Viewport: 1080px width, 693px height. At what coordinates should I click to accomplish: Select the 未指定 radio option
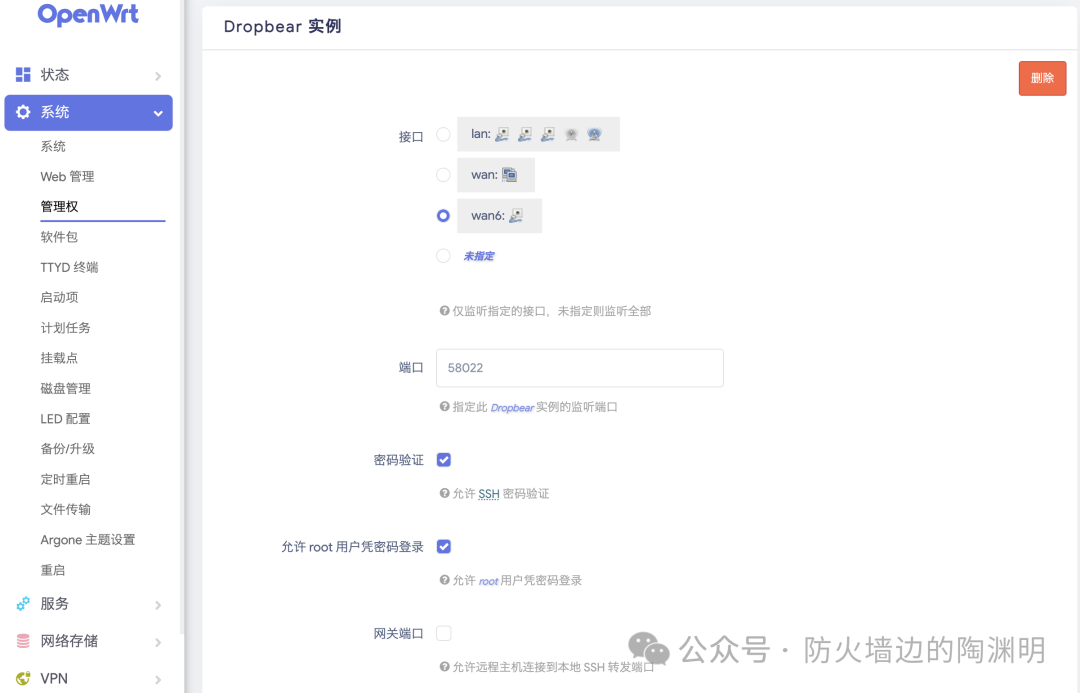[x=444, y=256]
